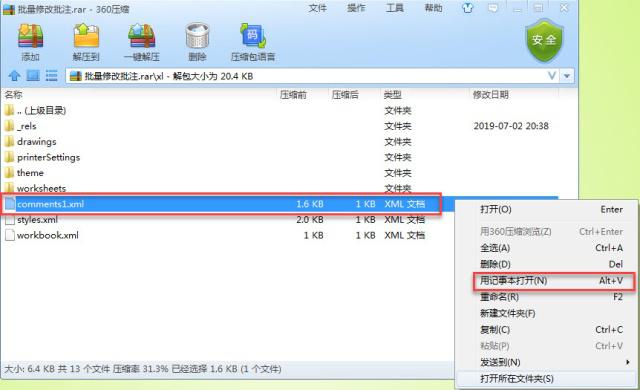
Task: Click the skin (shirt) icon in the title bar
Action: [x=467, y=8]
